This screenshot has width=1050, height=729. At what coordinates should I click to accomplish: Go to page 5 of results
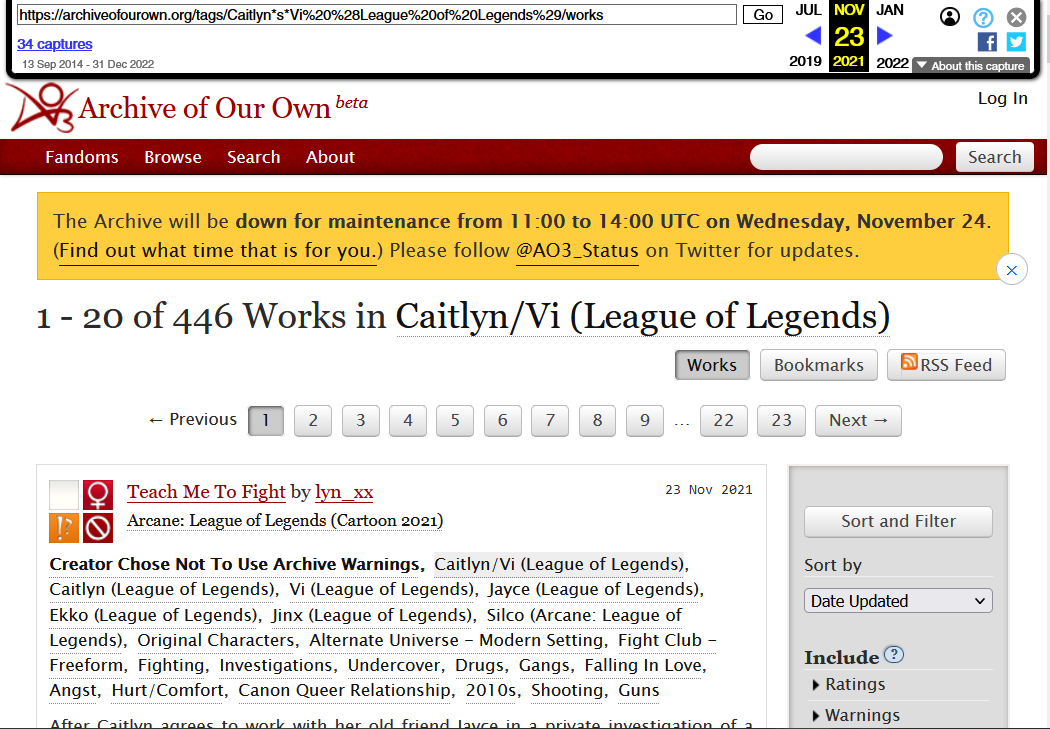(455, 420)
